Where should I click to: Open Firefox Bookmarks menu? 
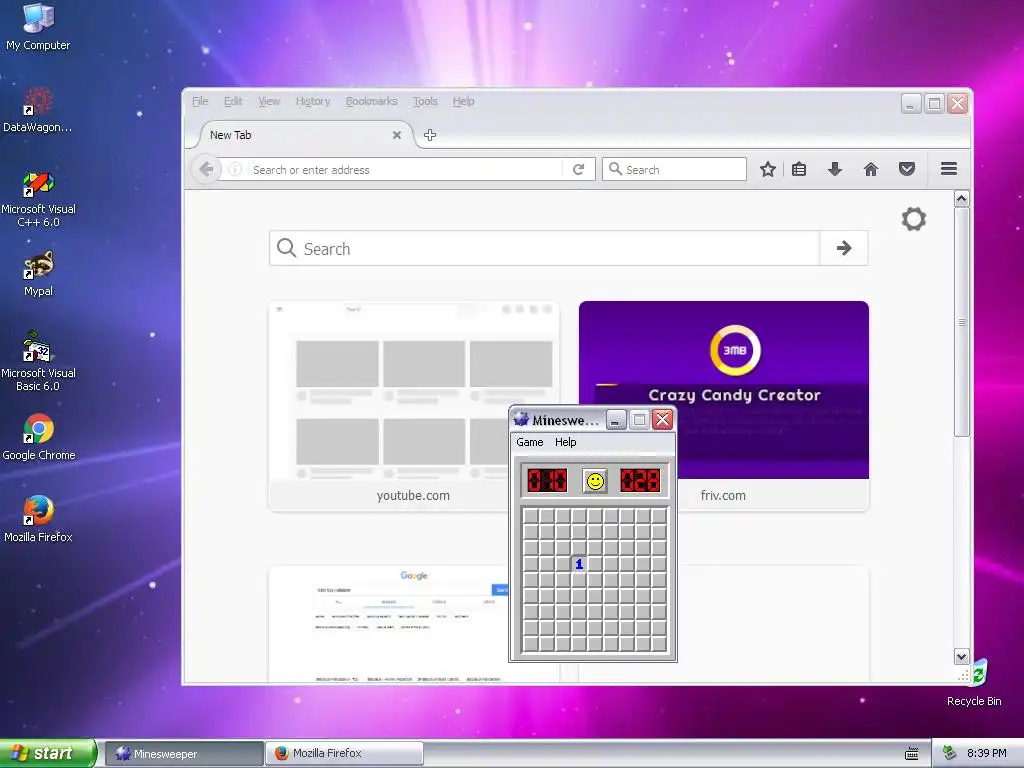[x=372, y=101]
